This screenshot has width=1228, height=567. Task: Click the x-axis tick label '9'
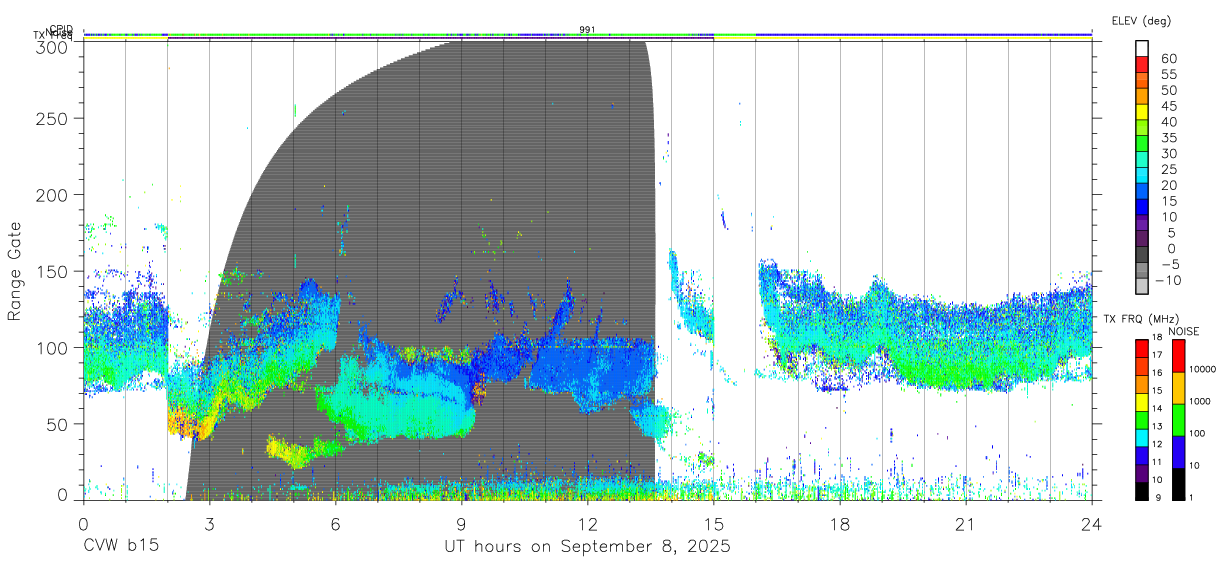[461, 525]
